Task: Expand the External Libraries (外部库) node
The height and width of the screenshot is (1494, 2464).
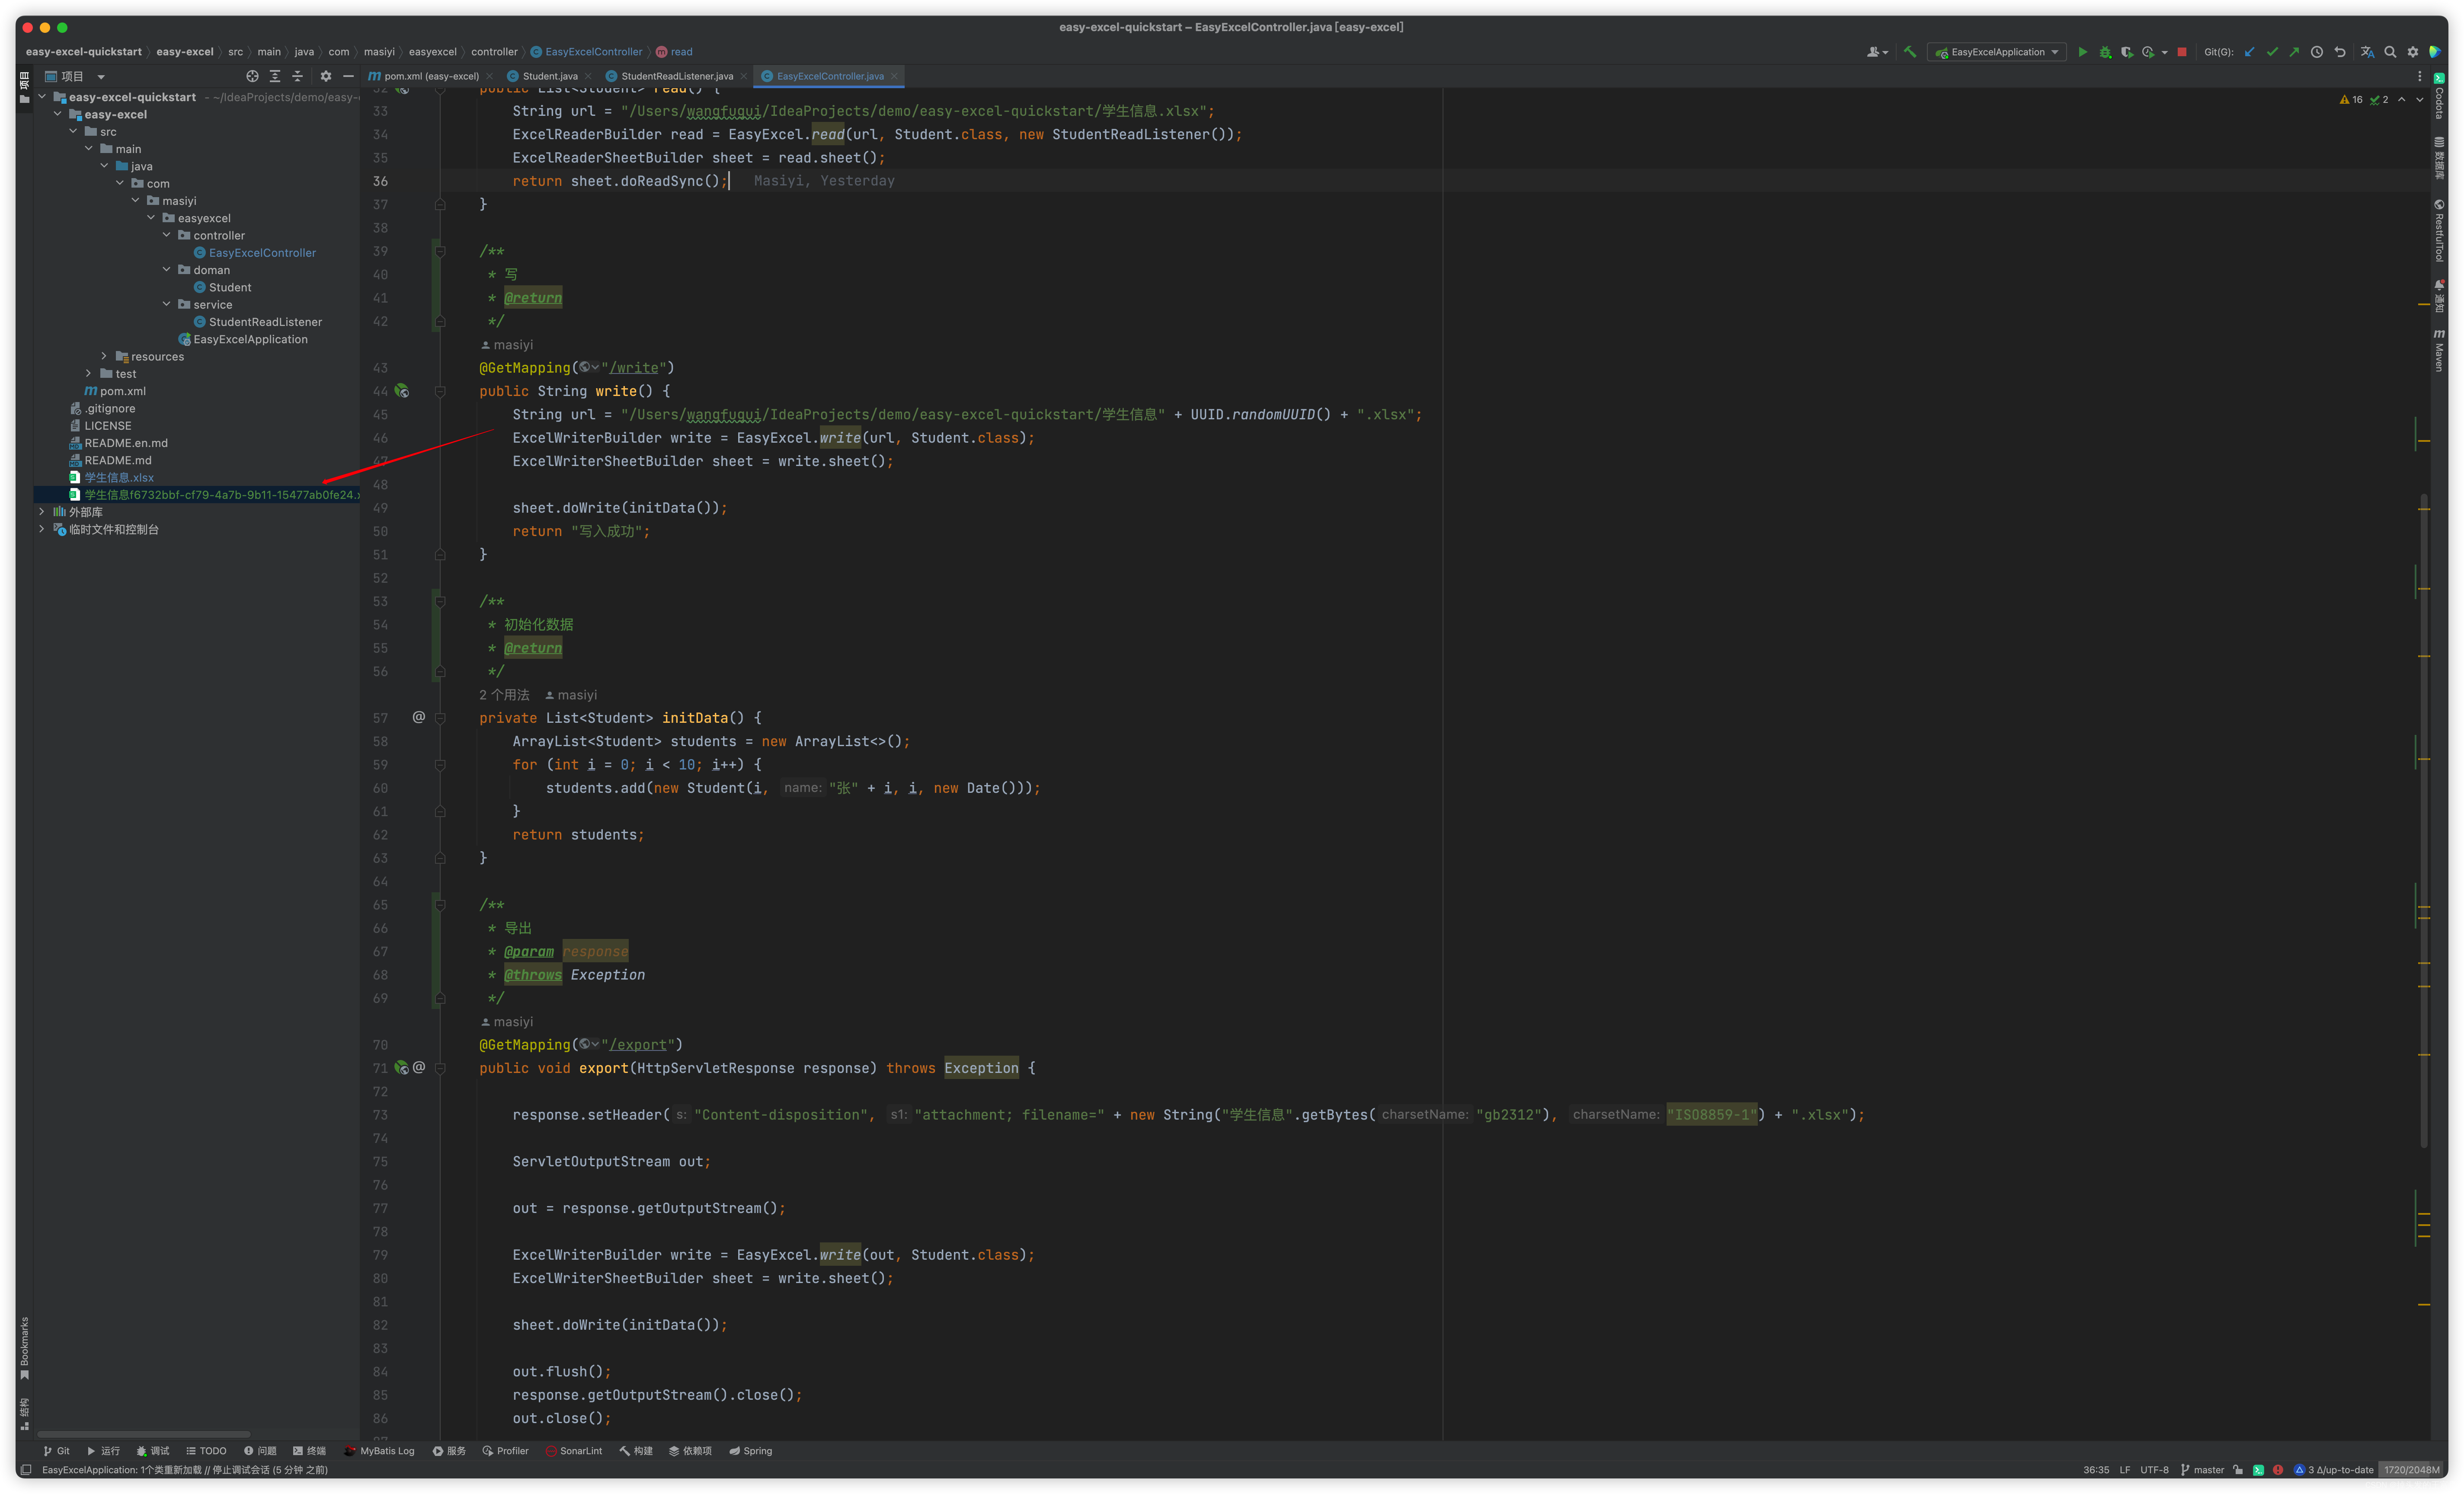Action: (42, 511)
